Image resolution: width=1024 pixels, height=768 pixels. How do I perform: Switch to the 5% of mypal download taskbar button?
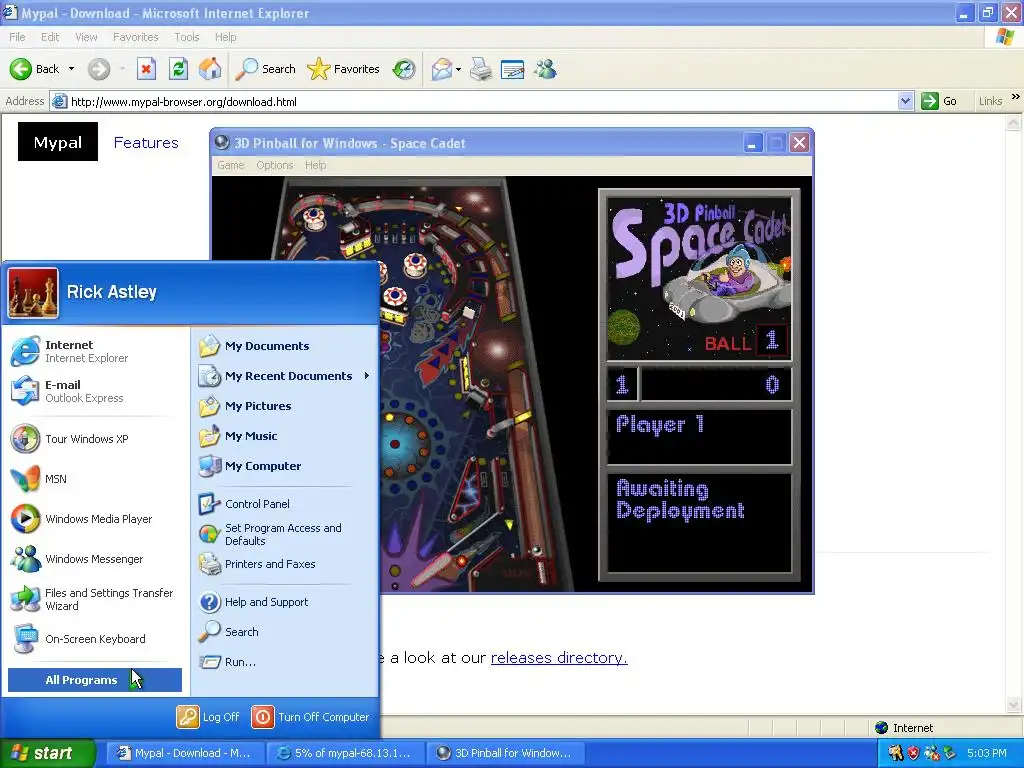[x=346, y=753]
